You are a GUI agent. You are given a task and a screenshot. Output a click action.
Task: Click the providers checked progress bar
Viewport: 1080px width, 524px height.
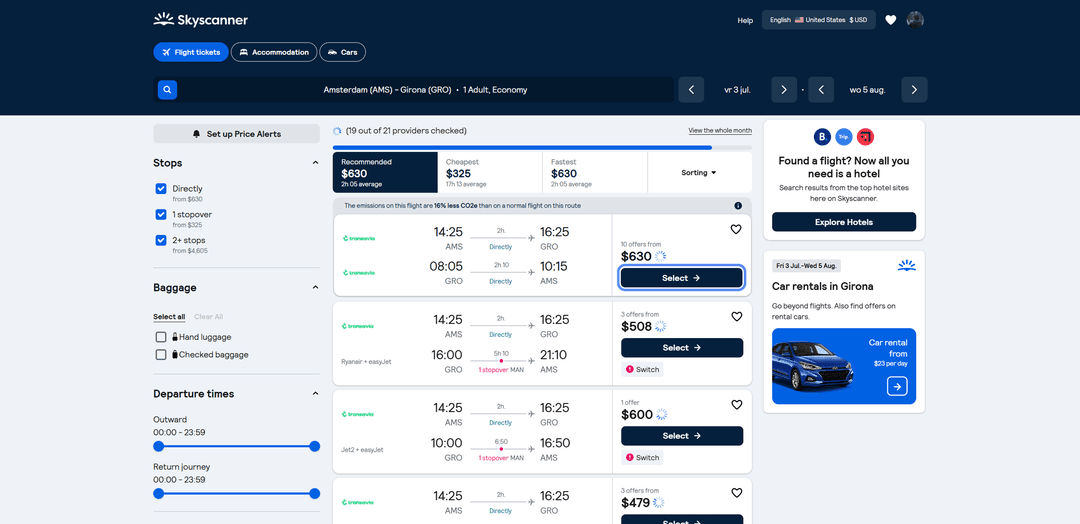[x=542, y=147]
